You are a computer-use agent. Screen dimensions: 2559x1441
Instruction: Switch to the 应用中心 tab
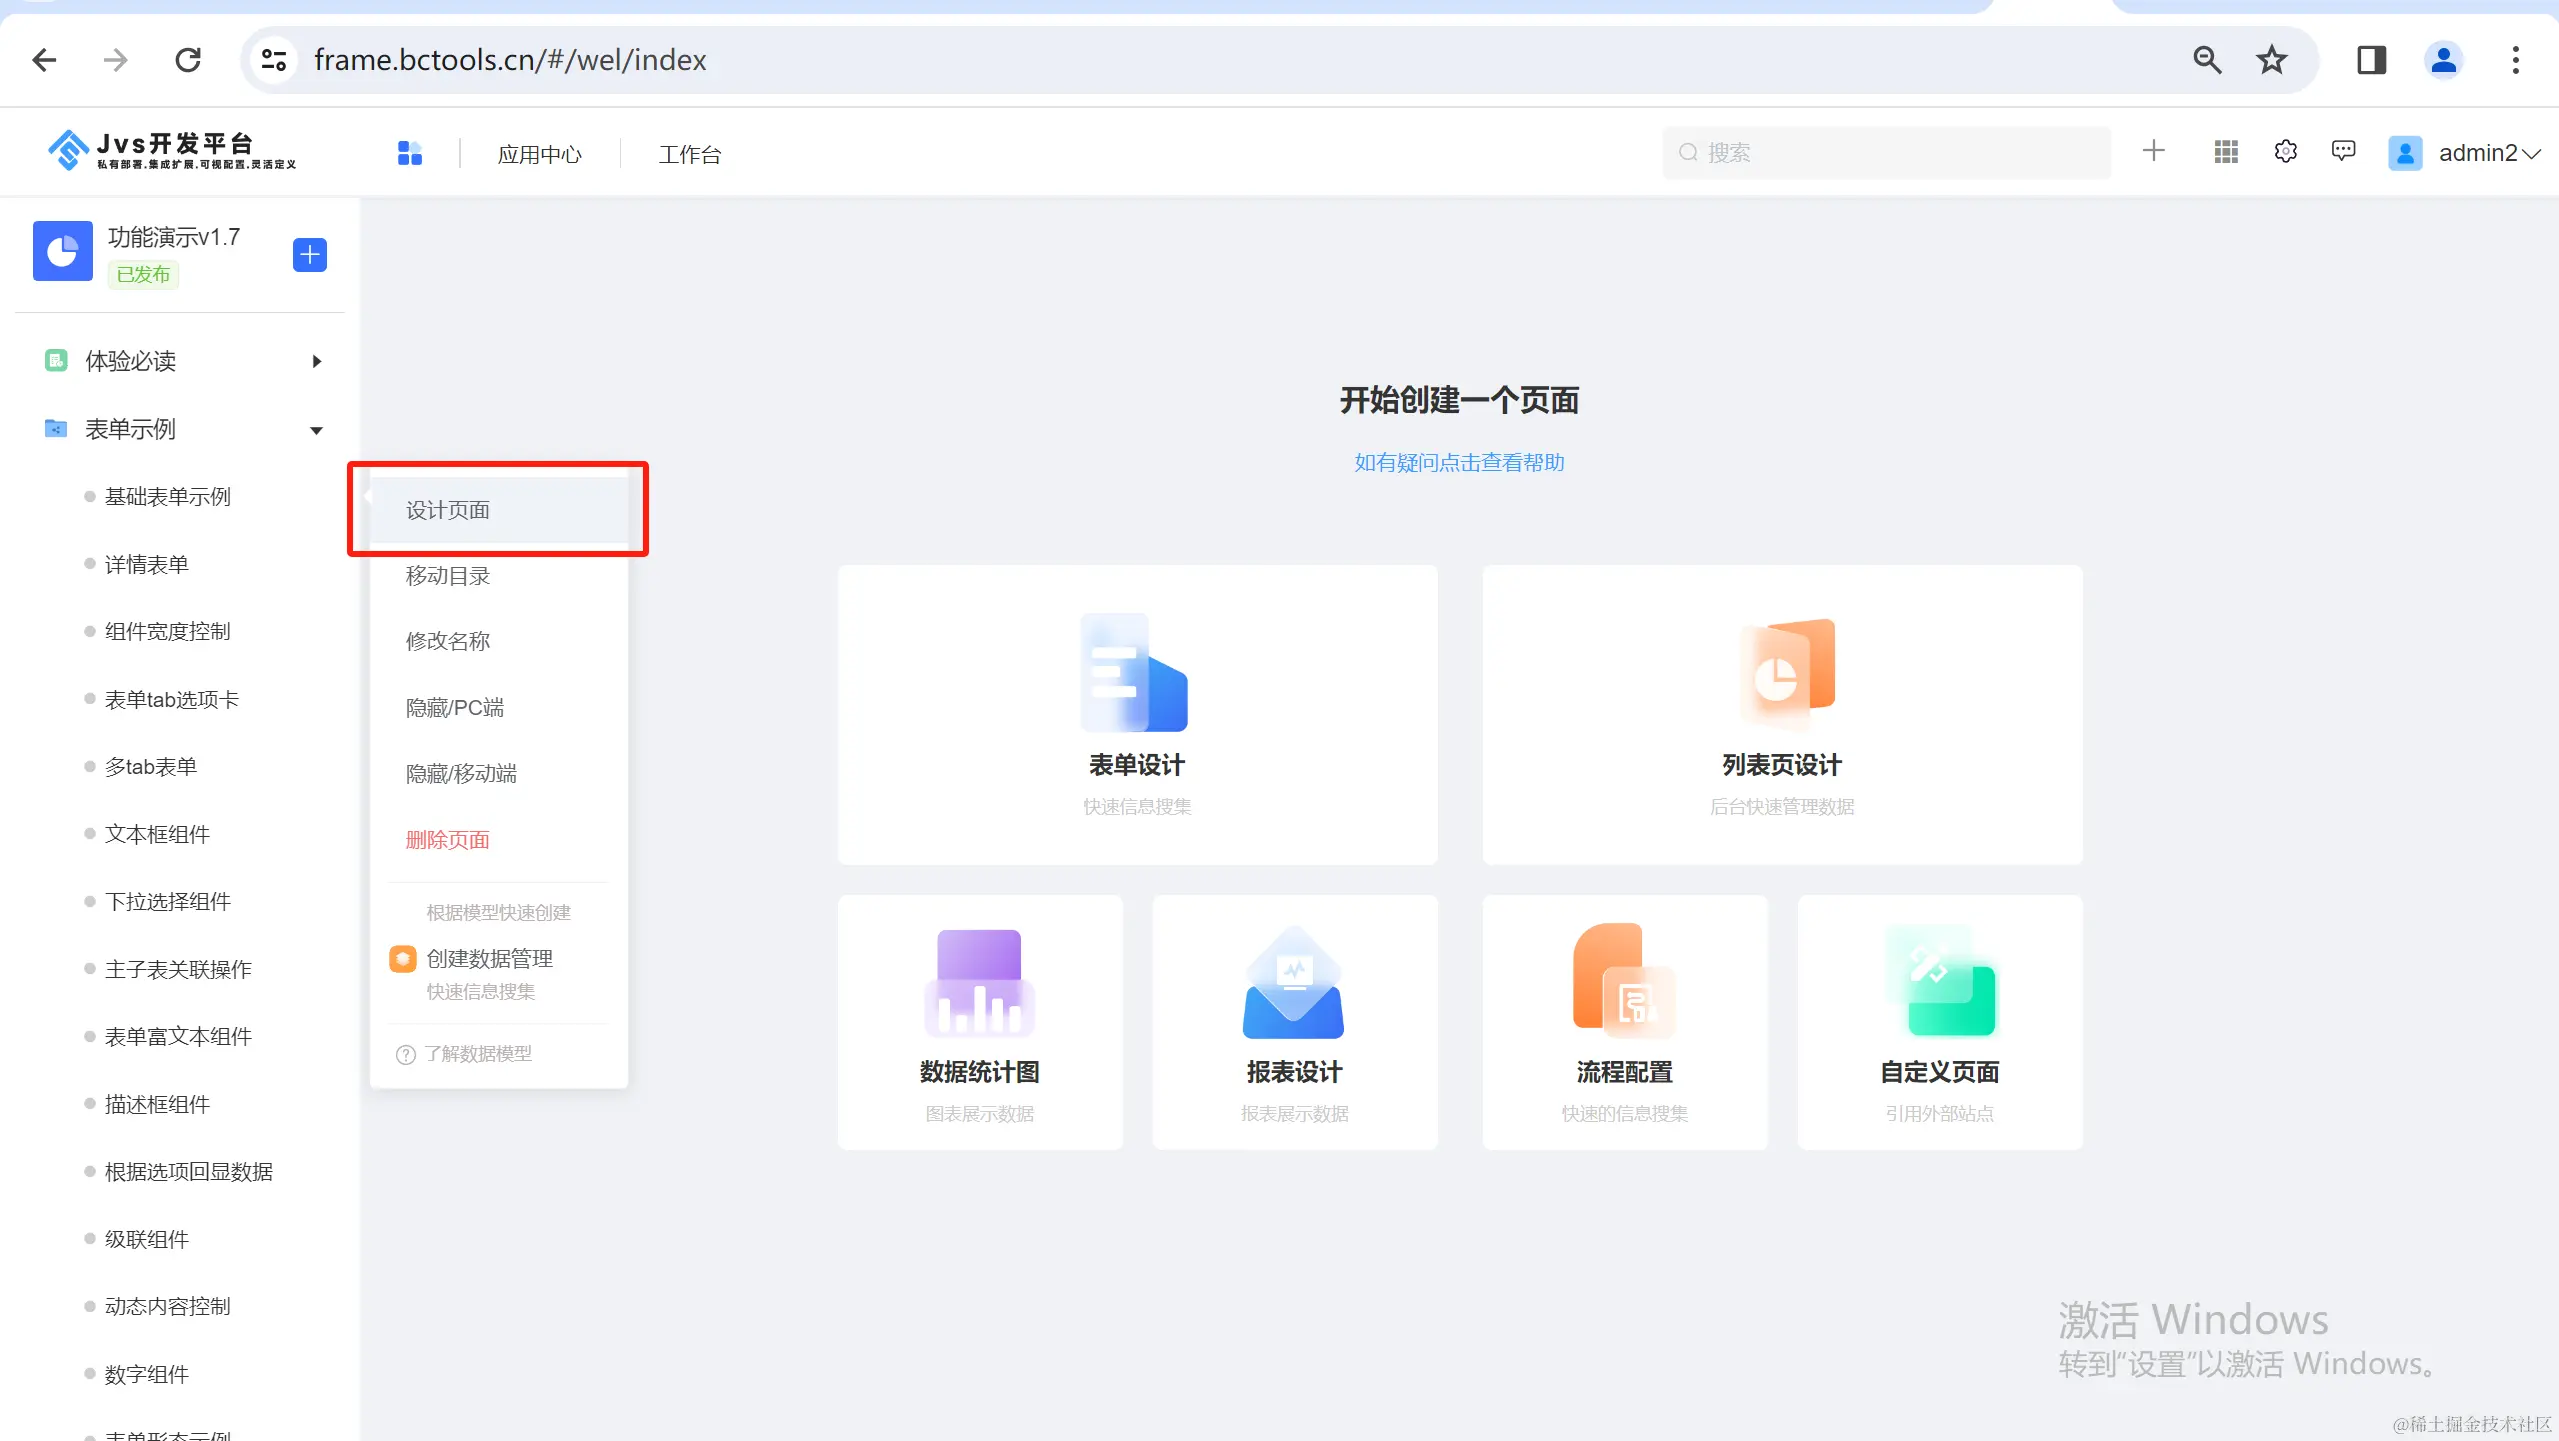[540, 154]
